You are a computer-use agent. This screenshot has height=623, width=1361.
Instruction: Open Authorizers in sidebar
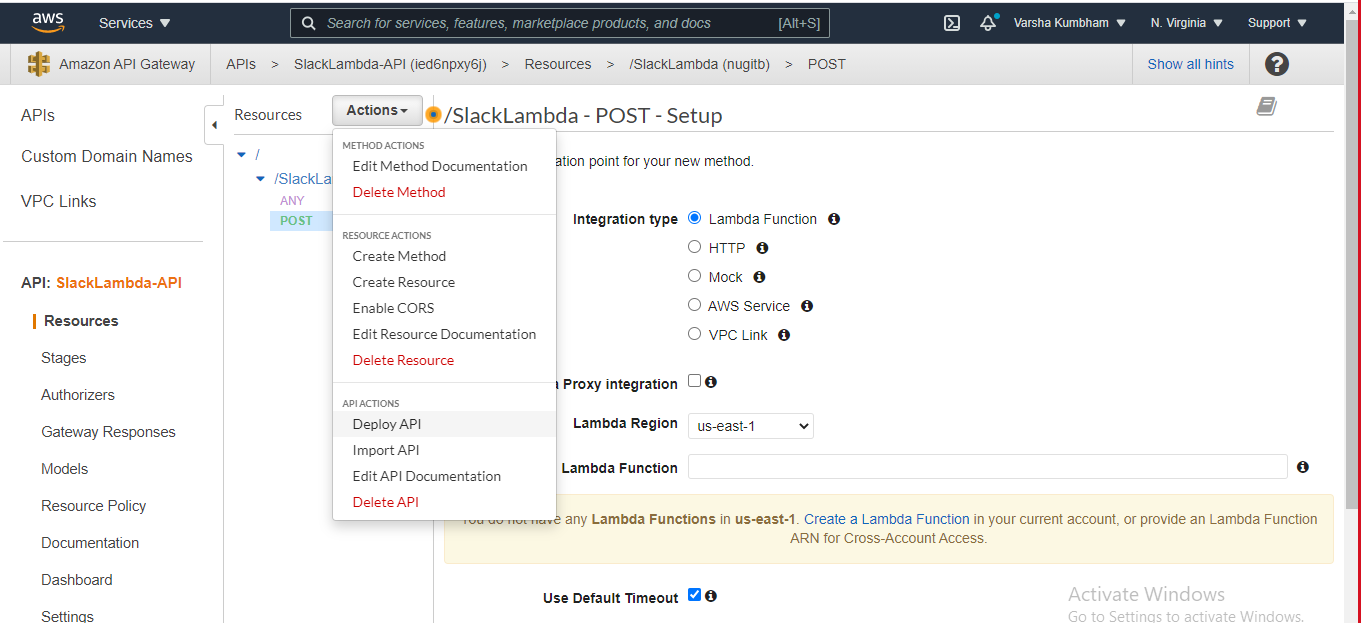click(78, 395)
